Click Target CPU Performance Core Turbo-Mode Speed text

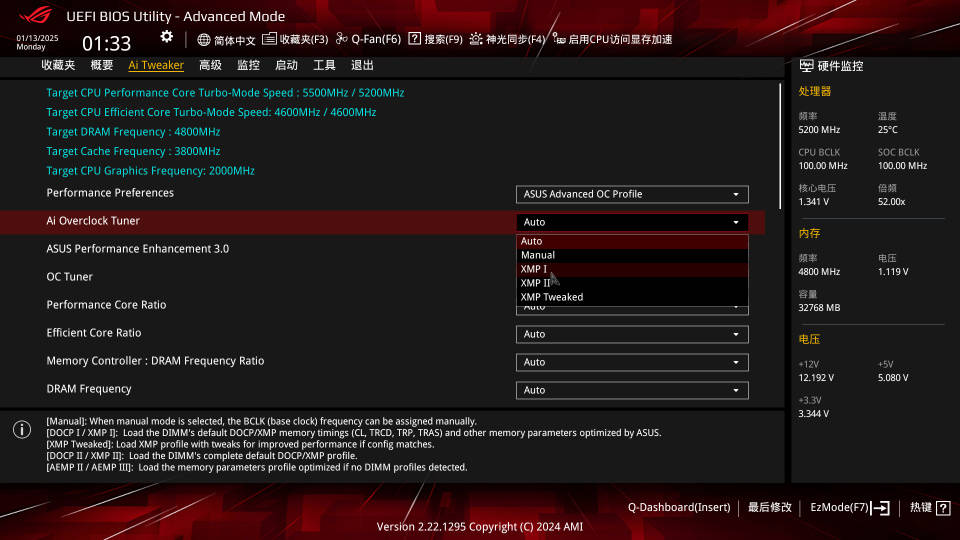point(225,92)
